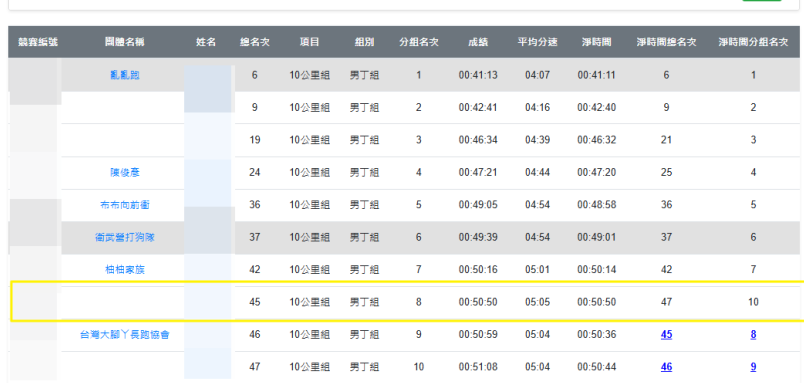
Task: Click the 姓名 column header
Action: point(206,42)
